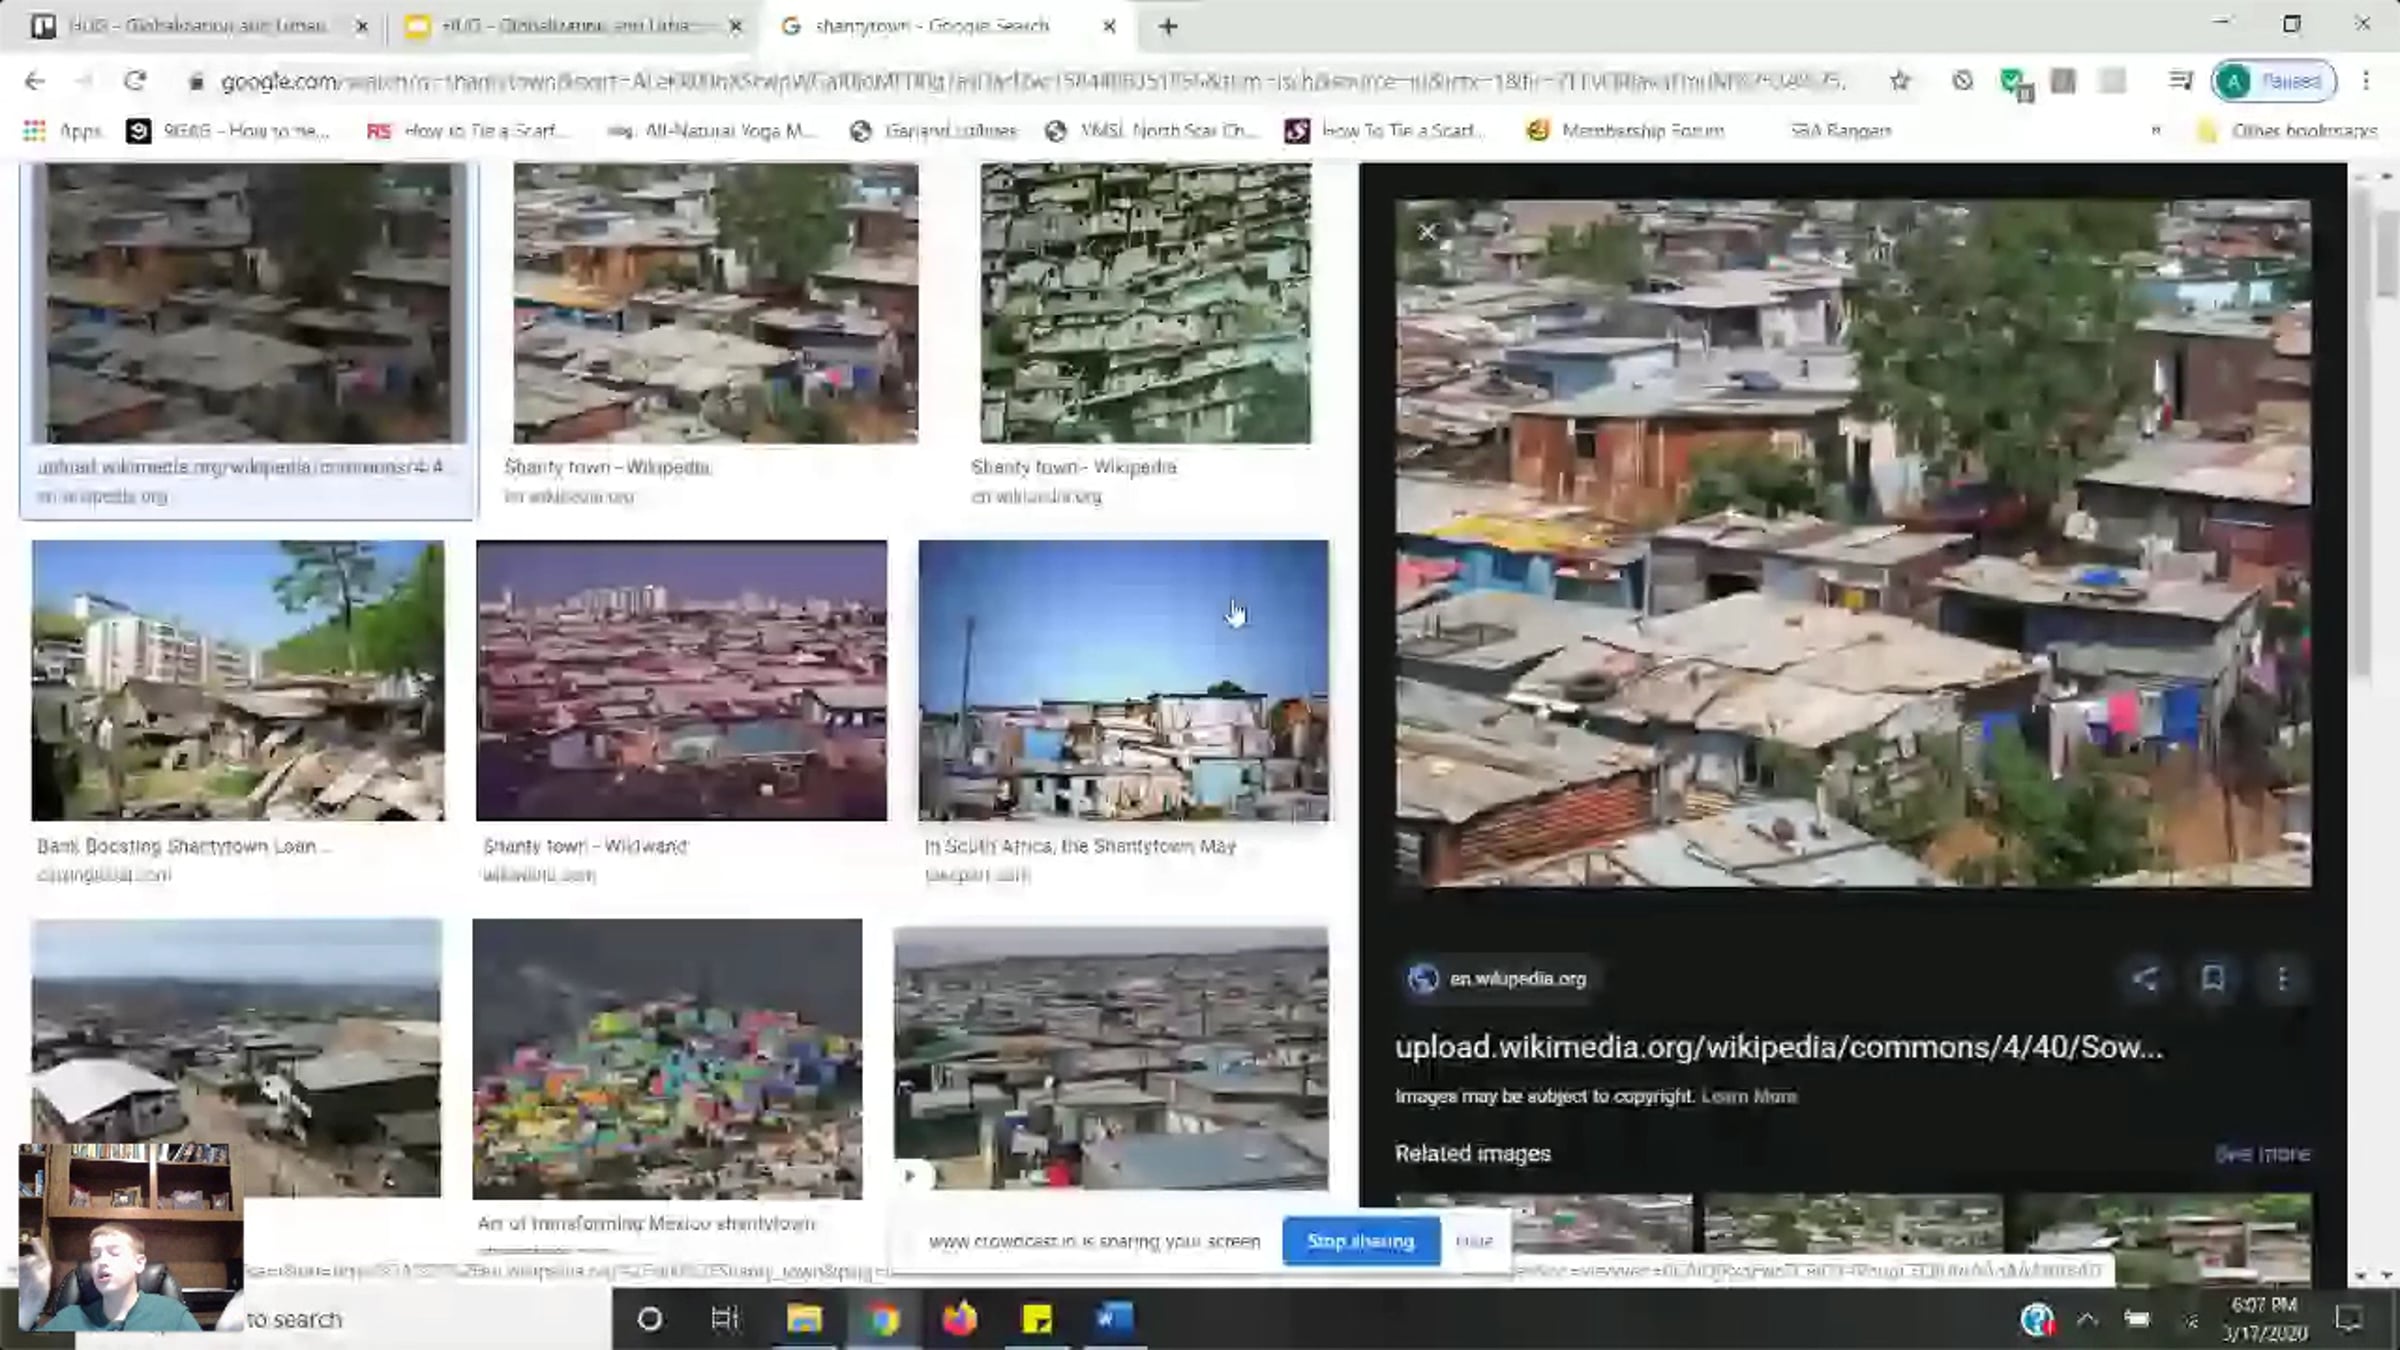Viewport: 2400px width, 1350px height.
Task: Save image with the bookmark icon
Action: pos(2212,978)
